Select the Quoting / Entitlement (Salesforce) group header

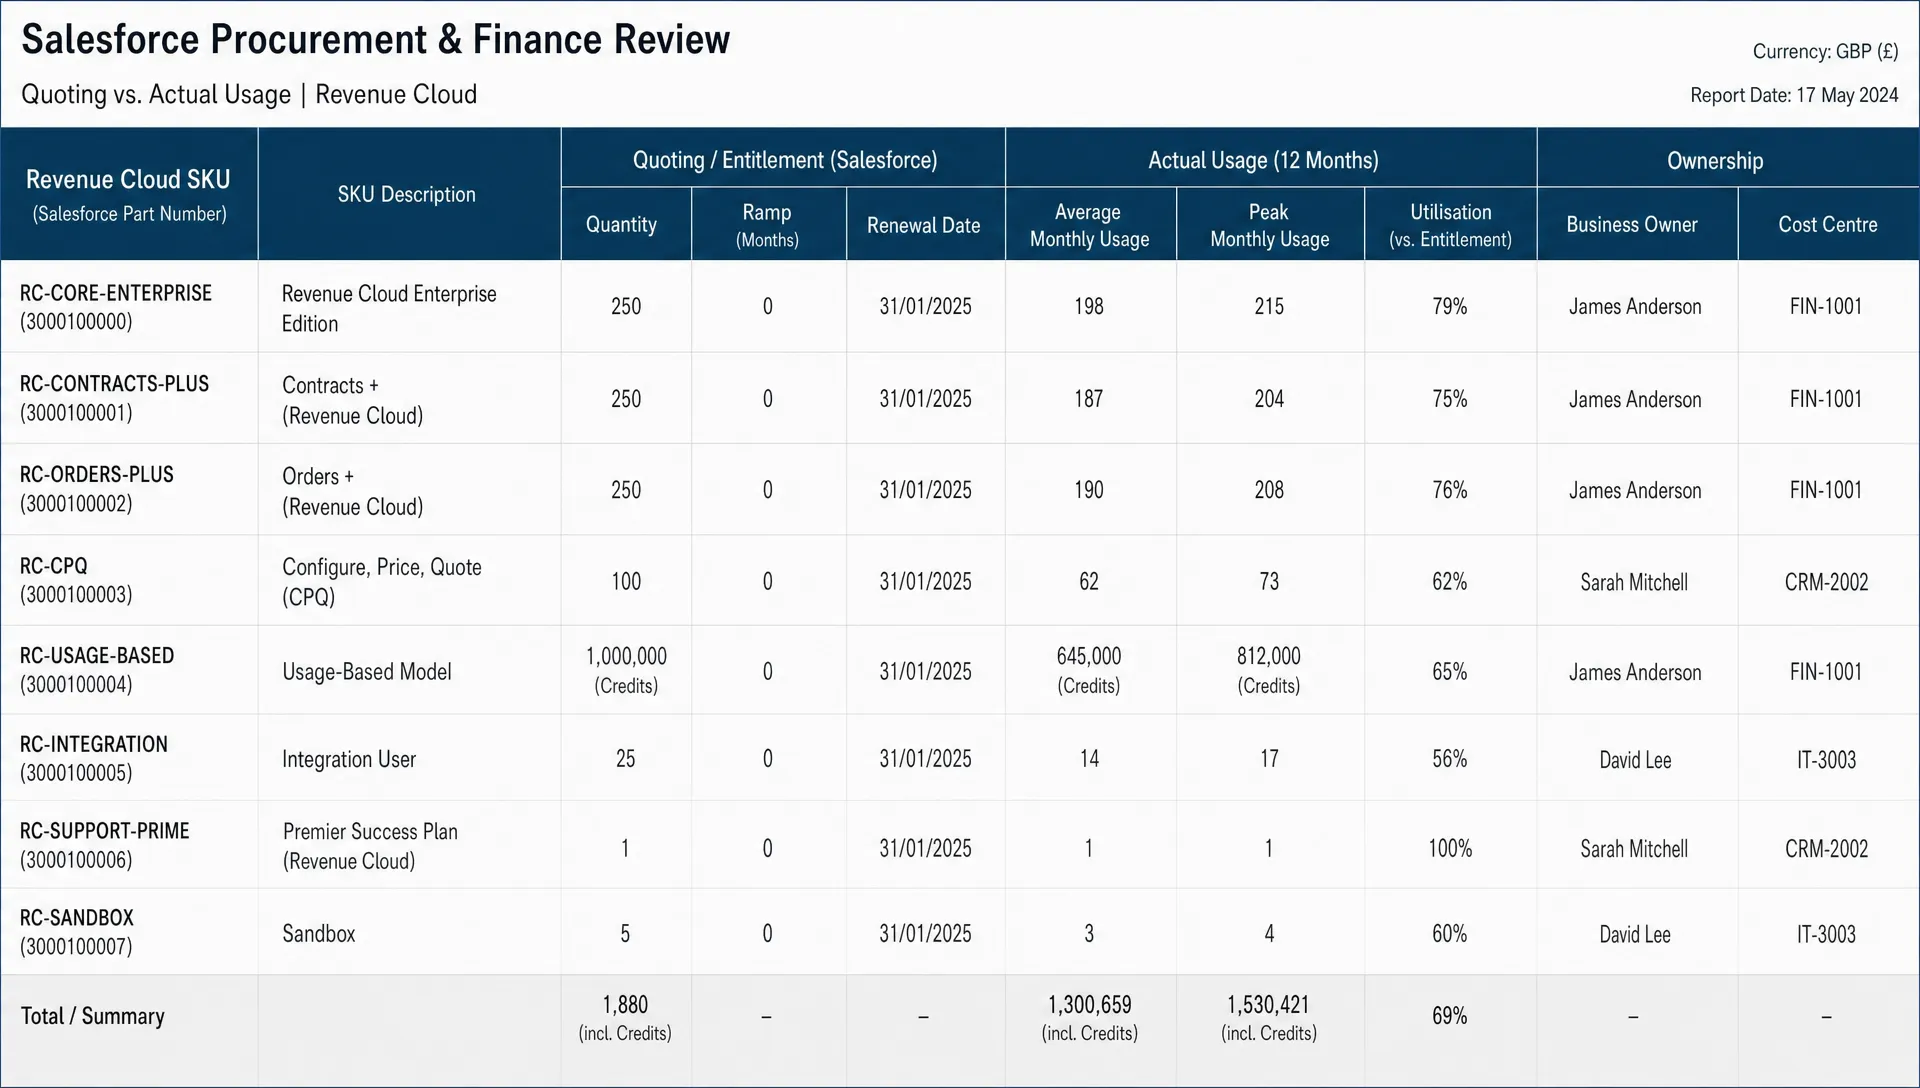click(784, 159)
